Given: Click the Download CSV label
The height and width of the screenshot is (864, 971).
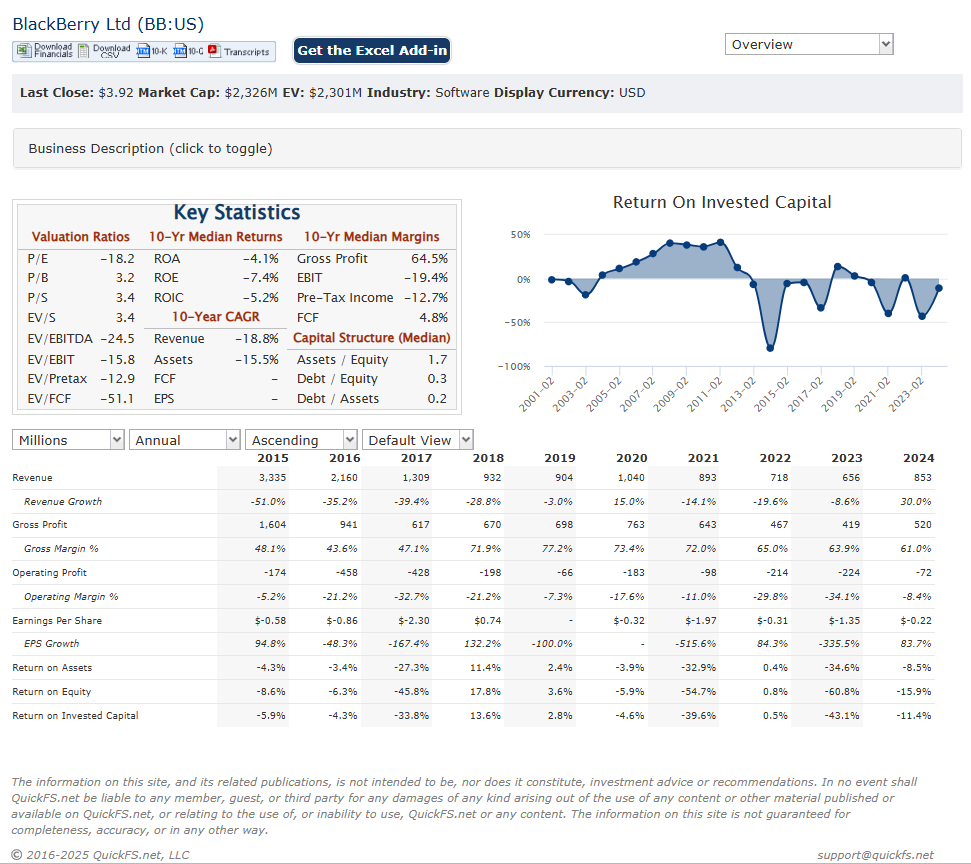Looking at the screenshot, I should pyautogui.click(x=111, y=51).
